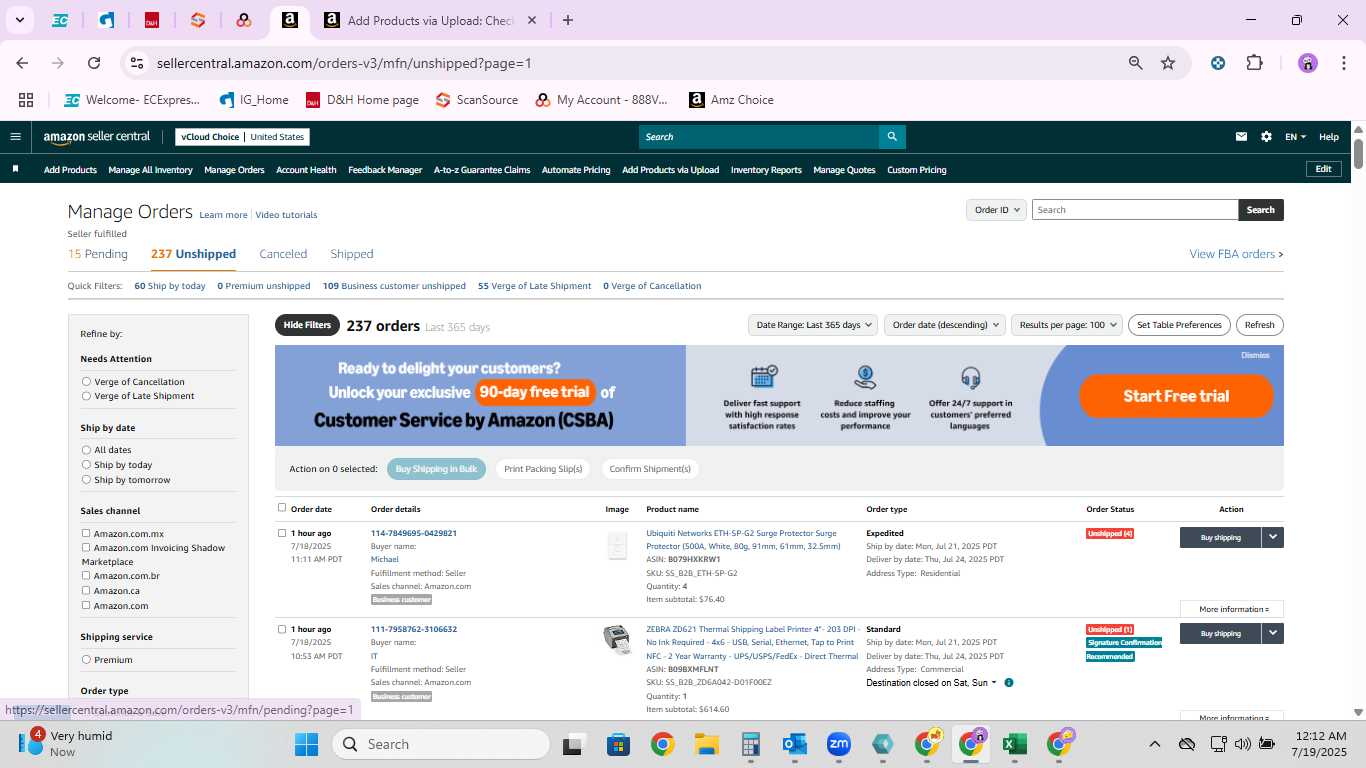View site information icon in address bar
Viewport: 1366px width, 768px height.
tap(137, 63)
